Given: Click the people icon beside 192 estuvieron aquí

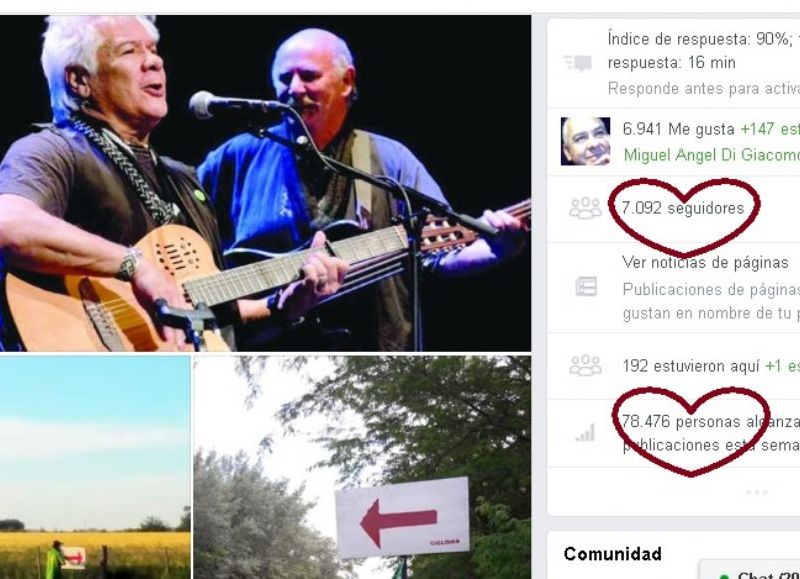Looking at the screenshot, I should pos(585,365).
